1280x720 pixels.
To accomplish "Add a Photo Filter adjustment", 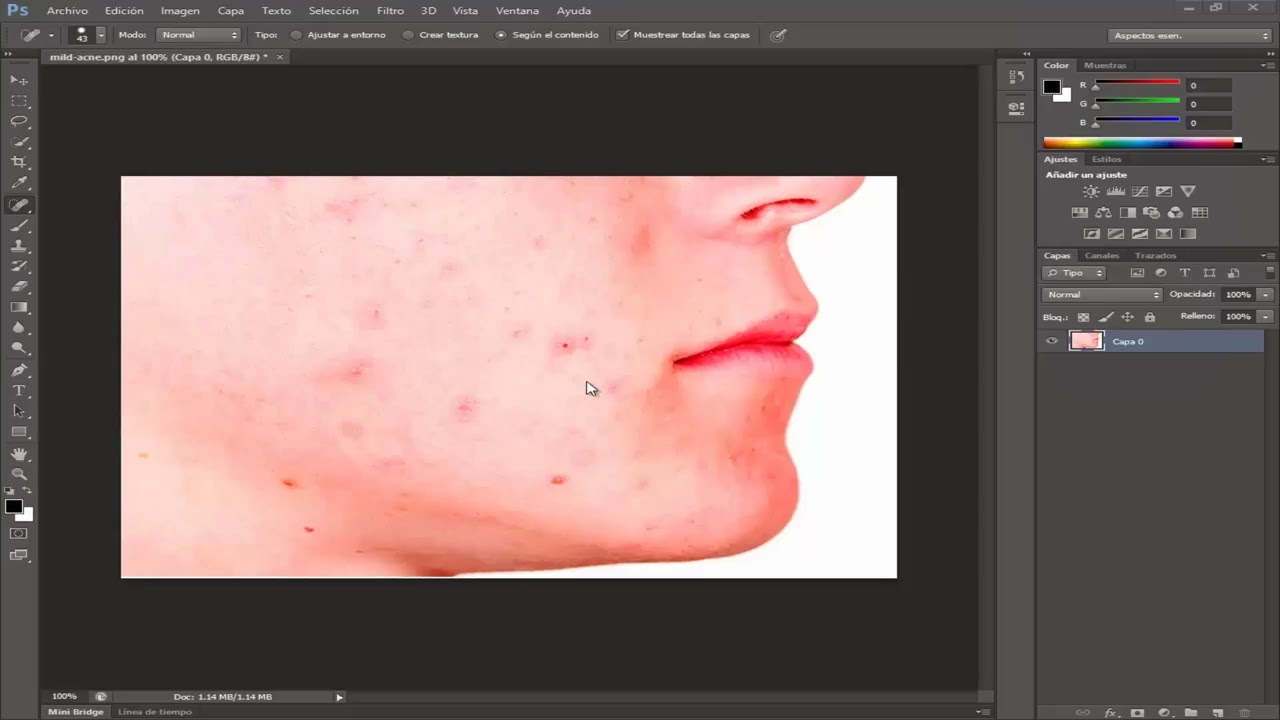I will point(1151,212).
